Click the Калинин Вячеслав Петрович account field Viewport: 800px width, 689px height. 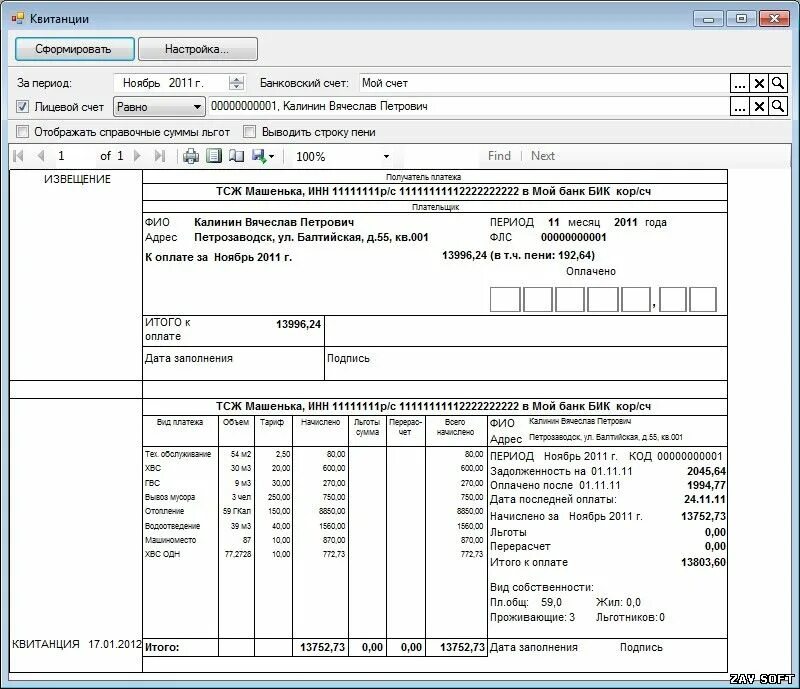point(468,106)
